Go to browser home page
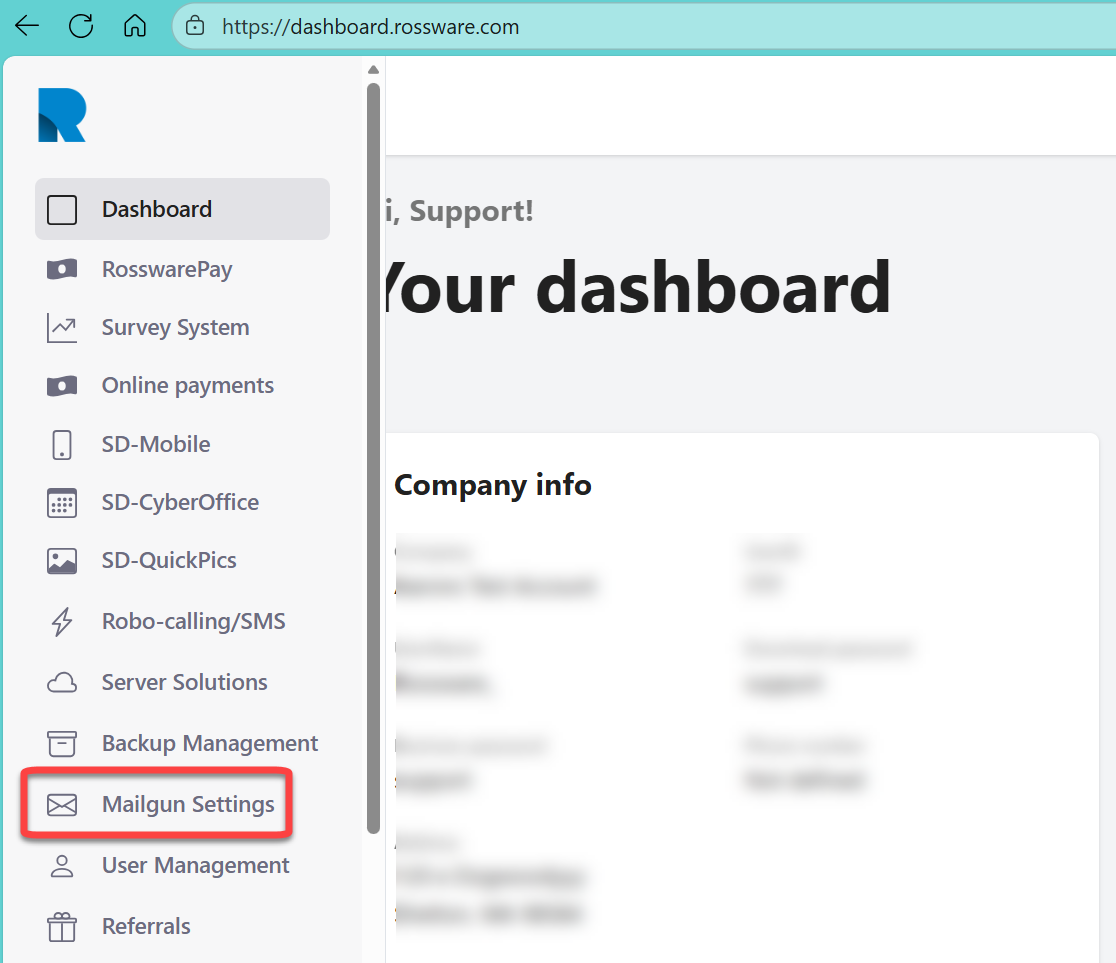The height and width of the screenshot is (963, 1116). [x=135, y=26]
